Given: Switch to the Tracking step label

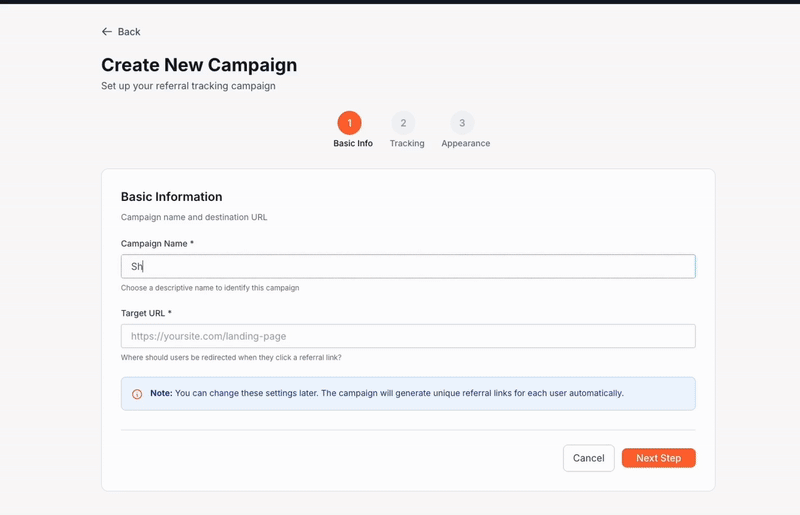Looking at the screenshot, I should click(x=407, y=144).
